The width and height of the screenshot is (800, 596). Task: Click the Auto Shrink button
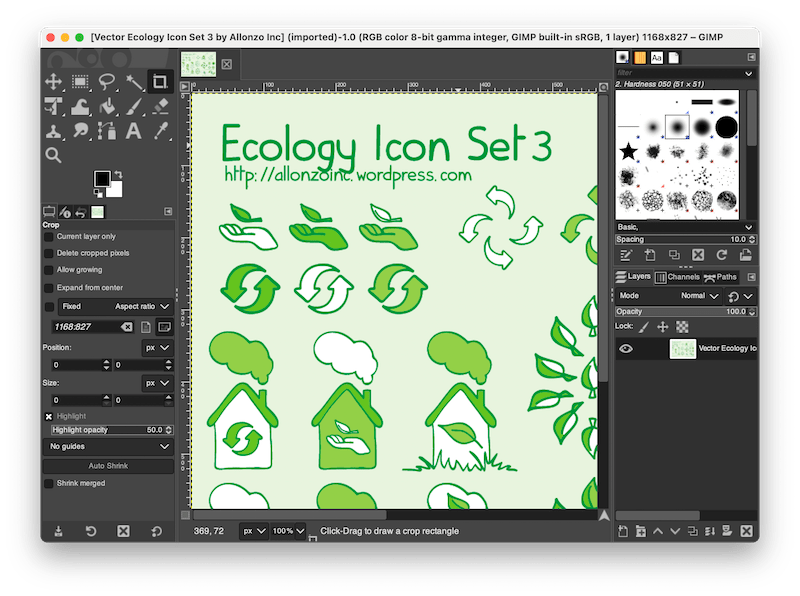(108, 466)
